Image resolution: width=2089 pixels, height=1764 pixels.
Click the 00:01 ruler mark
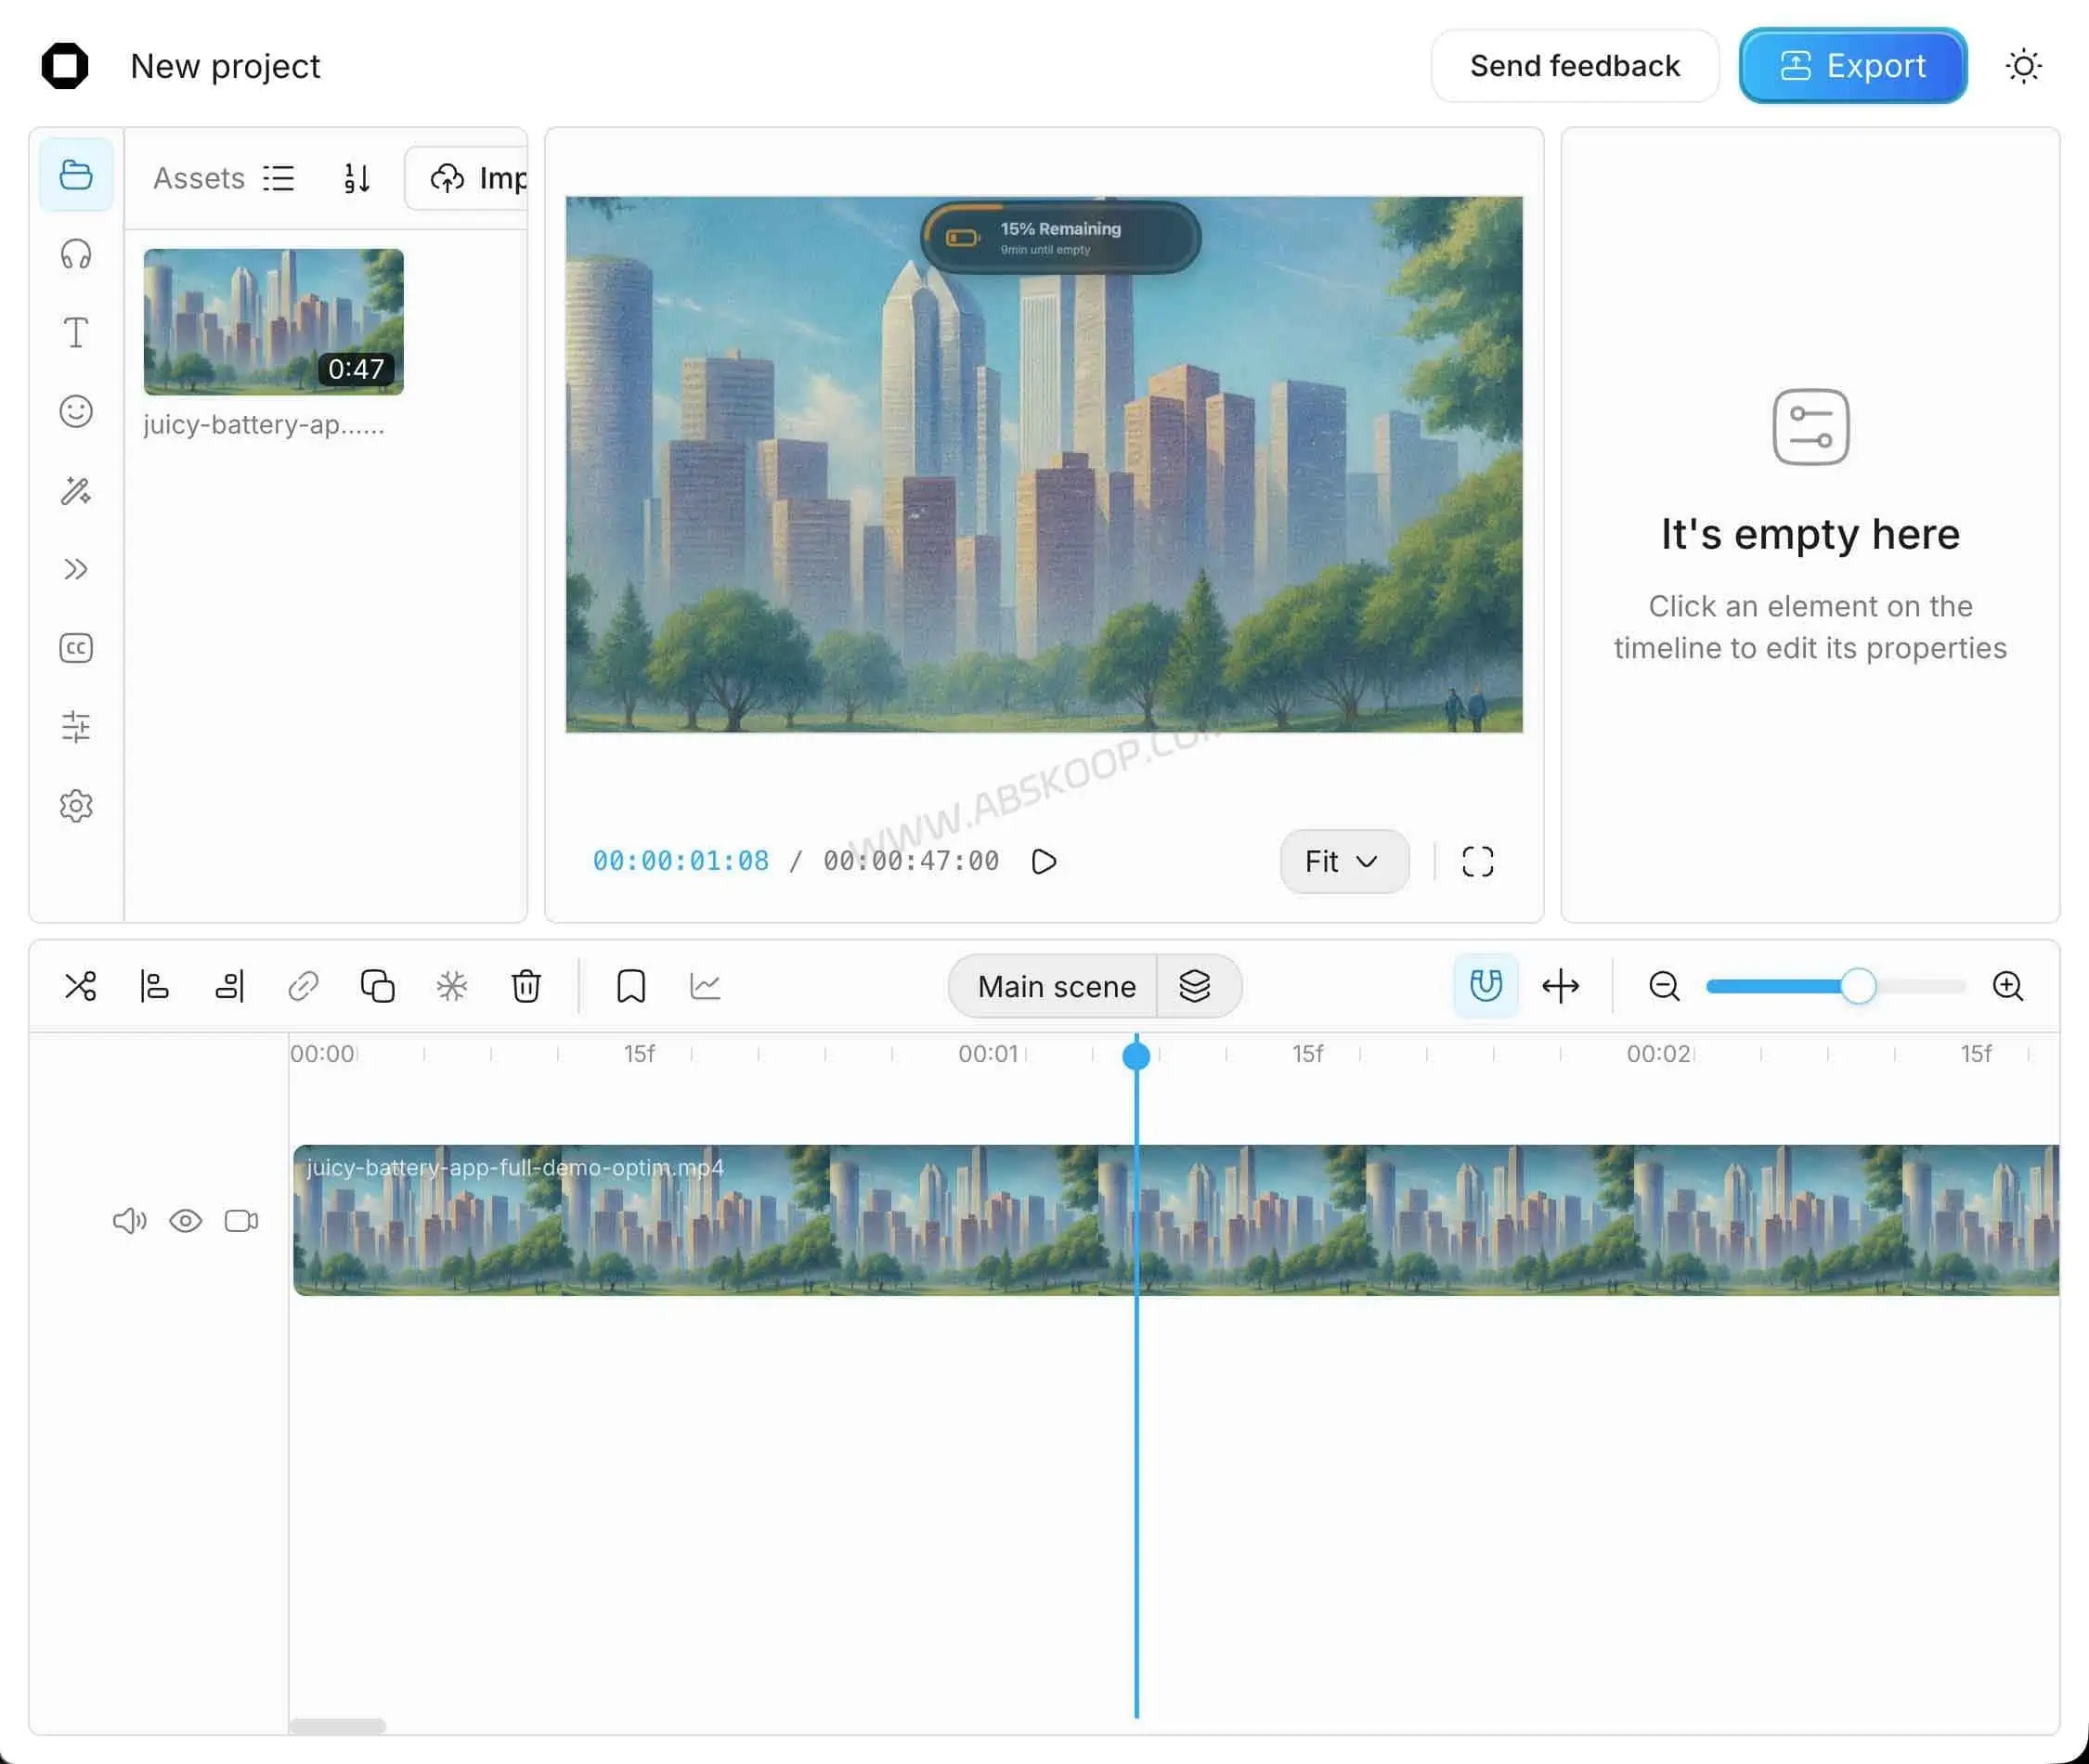[x=988, y=1054]
